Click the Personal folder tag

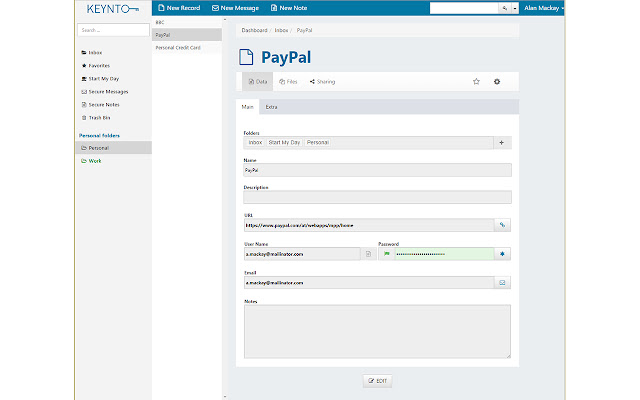point(318,142)
